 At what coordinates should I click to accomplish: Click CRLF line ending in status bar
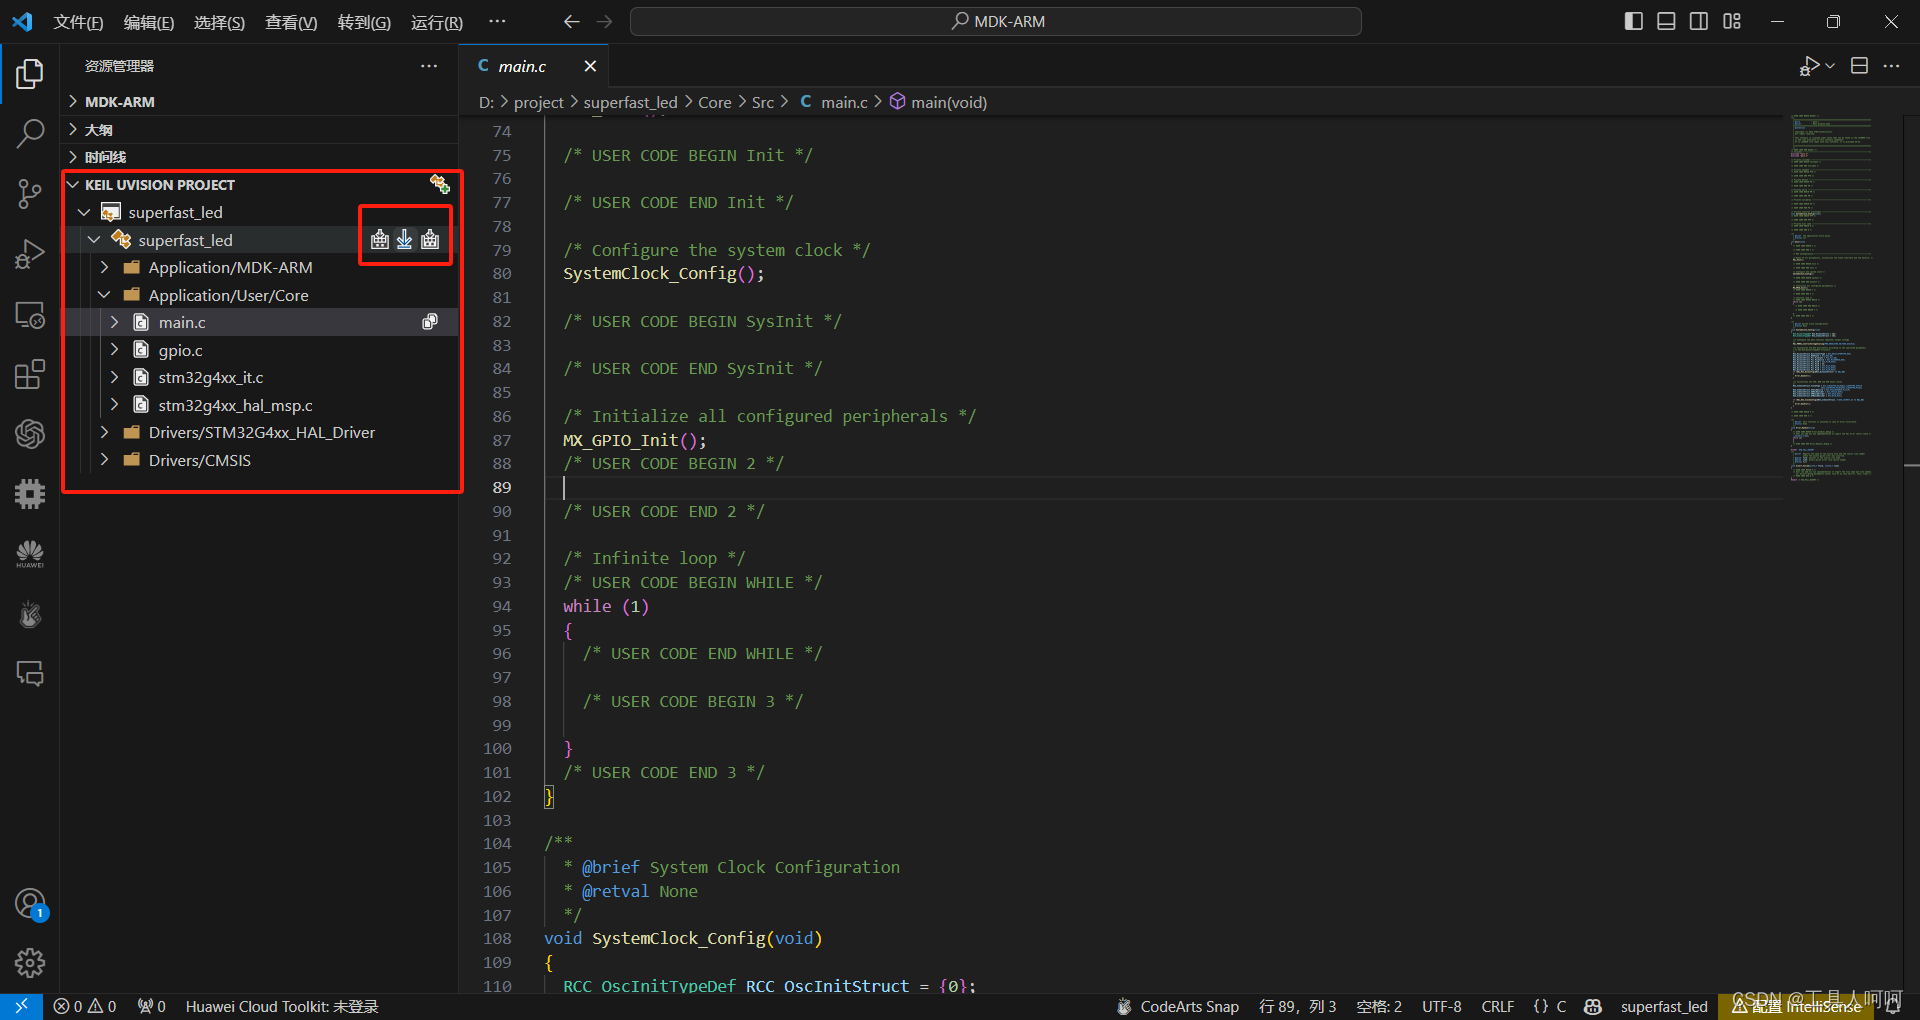pos(1497,1007)
